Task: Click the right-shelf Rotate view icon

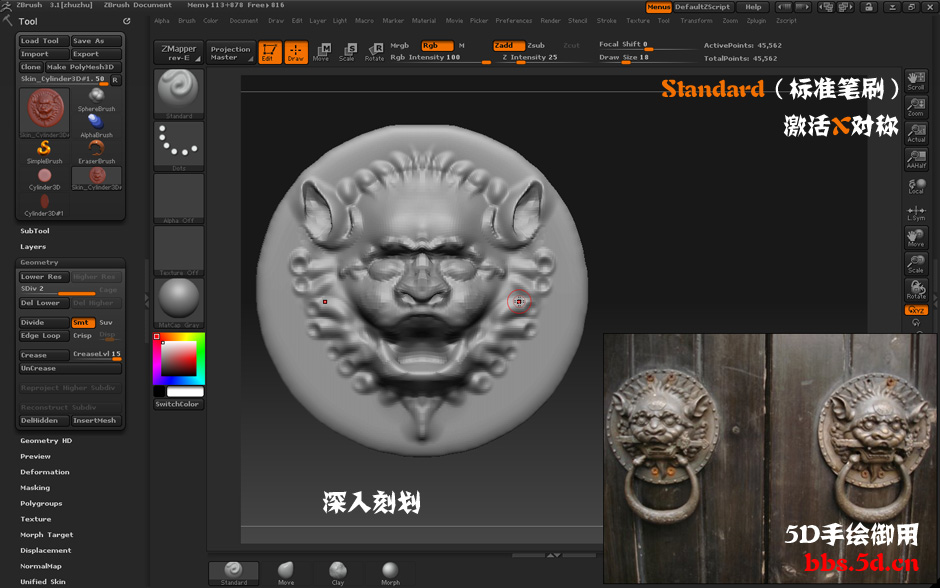Action: 916,290
